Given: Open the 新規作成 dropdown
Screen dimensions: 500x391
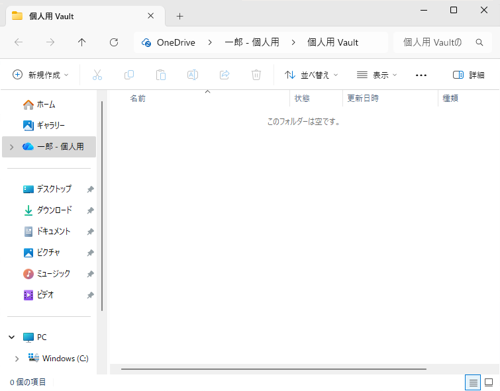Looking at the screenshot, I should (40, 75).
